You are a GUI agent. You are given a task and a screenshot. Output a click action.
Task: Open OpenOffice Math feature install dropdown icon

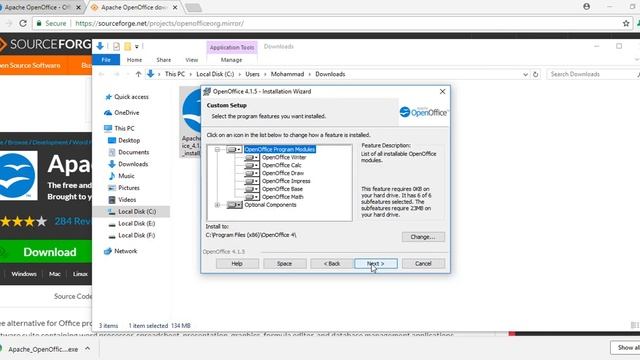coord(251,197)
